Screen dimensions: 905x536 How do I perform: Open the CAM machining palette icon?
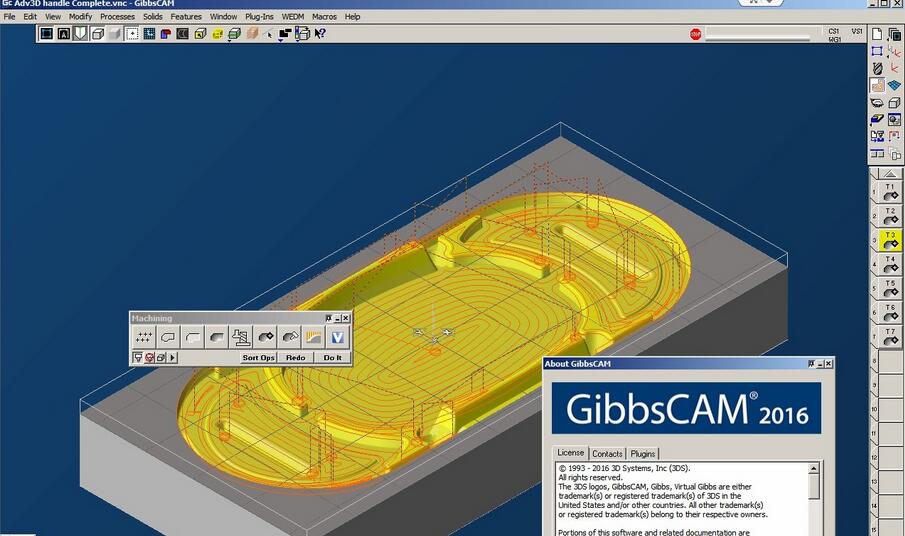coord(877,85)
